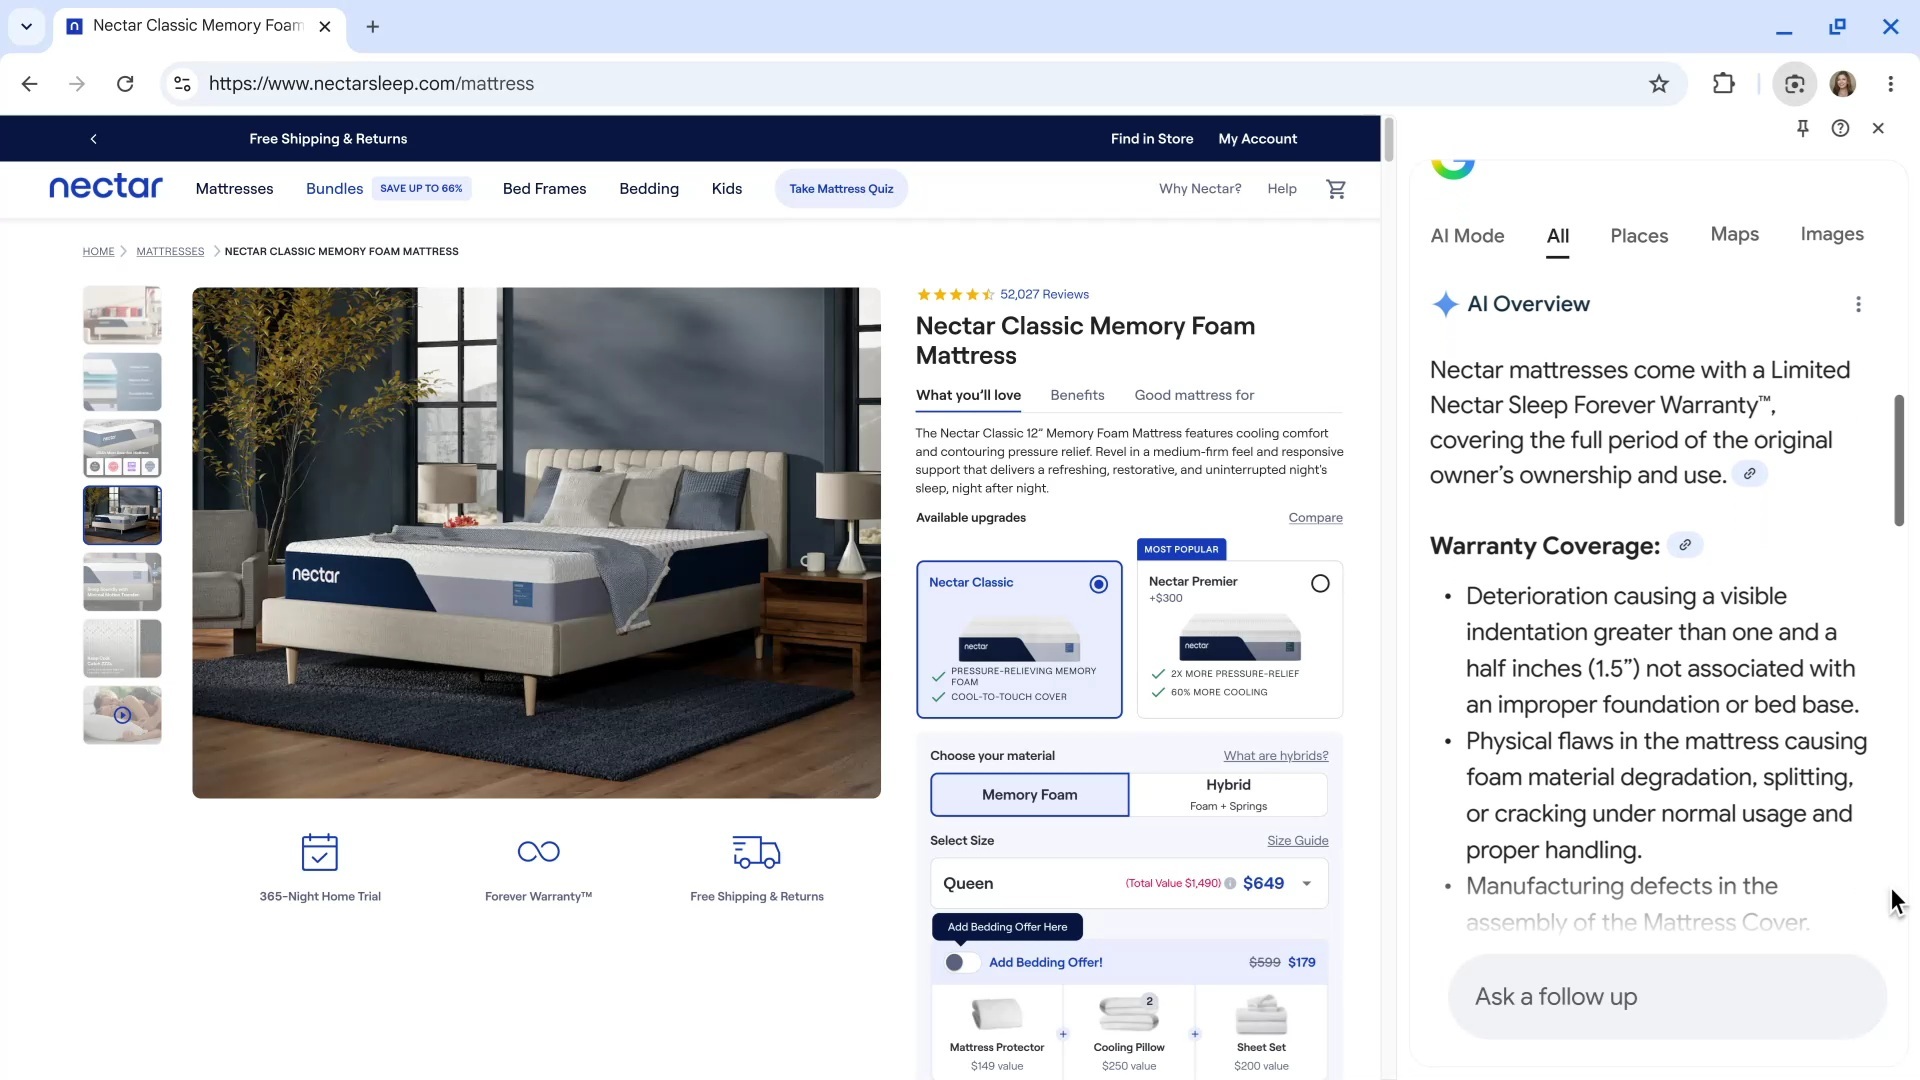Click the main page vertical scrollbar
The height and width of the screenshot is (1080, 1920).
coord(1388,139)
